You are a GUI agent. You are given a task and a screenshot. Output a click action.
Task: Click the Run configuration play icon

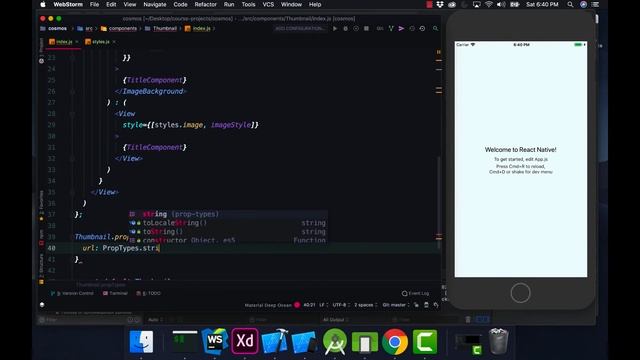tap(335, 29)
